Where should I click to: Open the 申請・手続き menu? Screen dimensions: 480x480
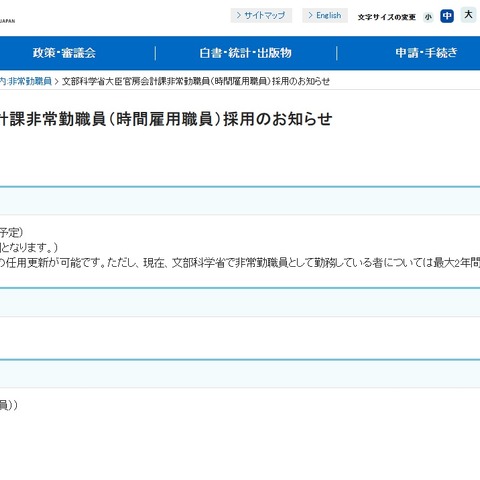point(426,53)
